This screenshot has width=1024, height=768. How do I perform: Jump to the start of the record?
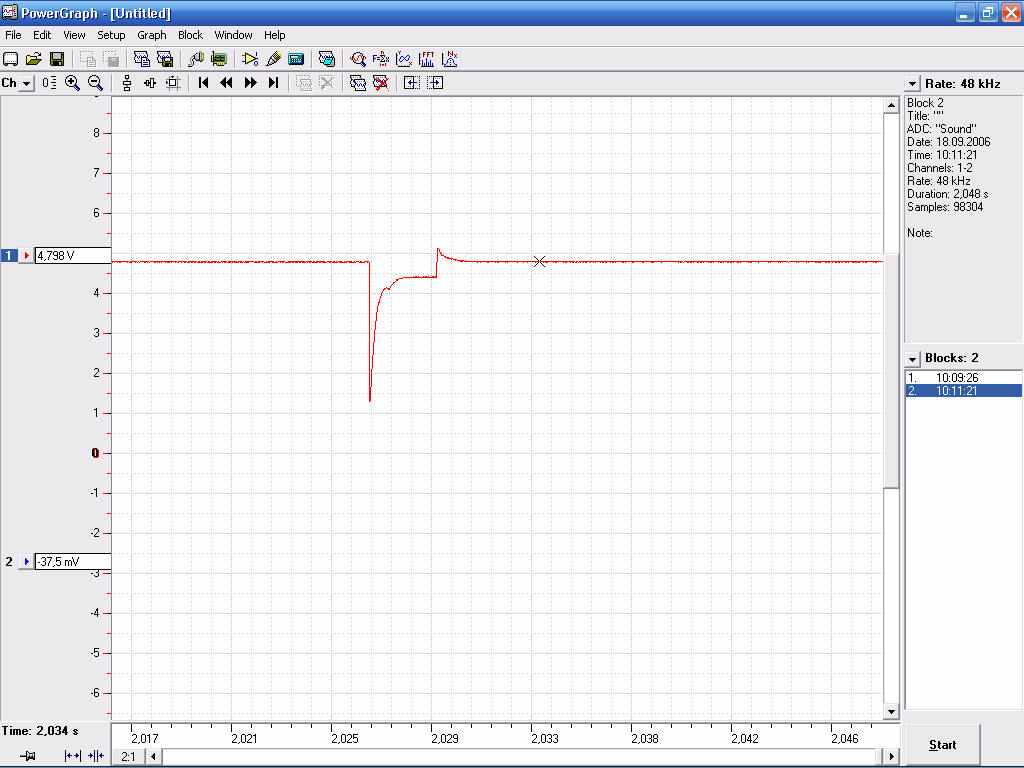pyautogui.click(x=203, y=83)
